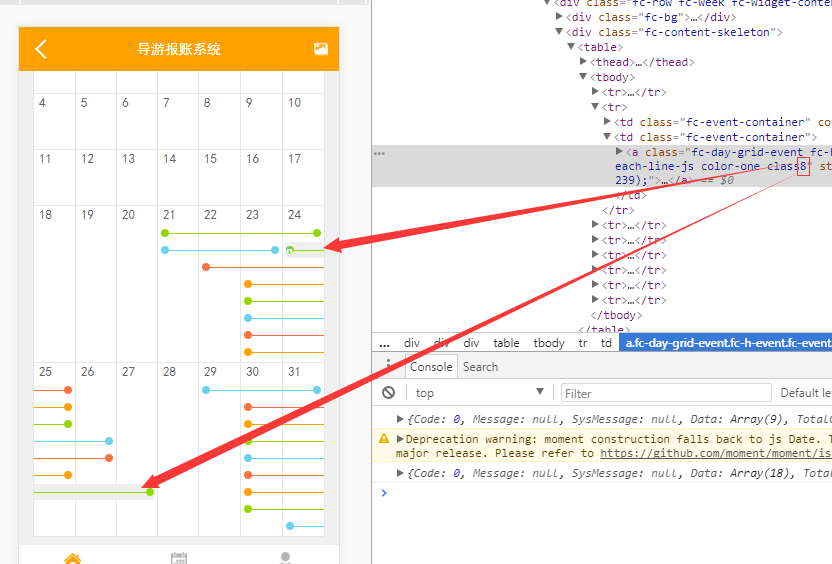This screenshot has height=564, width=832.
Task: Collapse the fc-content-skeleton div node
Action: tap(559, 32)
